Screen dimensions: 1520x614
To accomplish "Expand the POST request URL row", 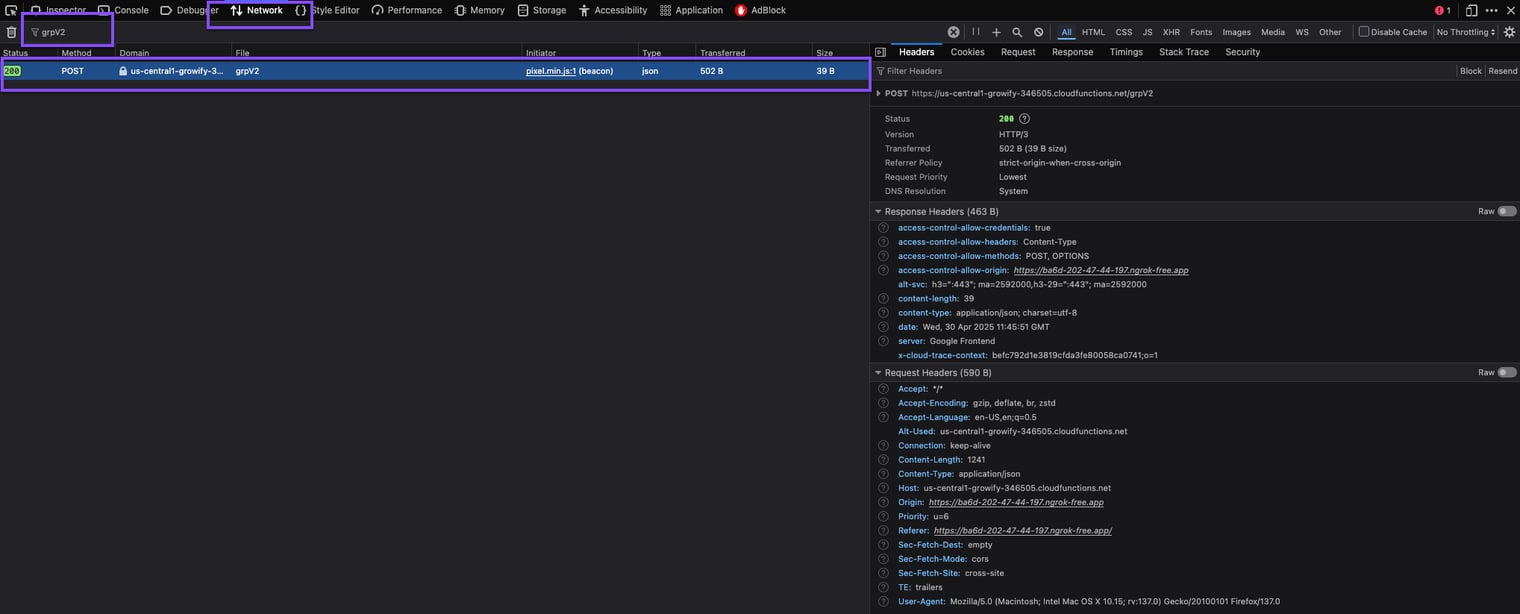I will (878, 93).
